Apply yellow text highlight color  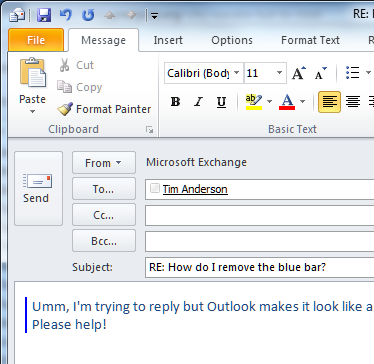click(254, 102)
